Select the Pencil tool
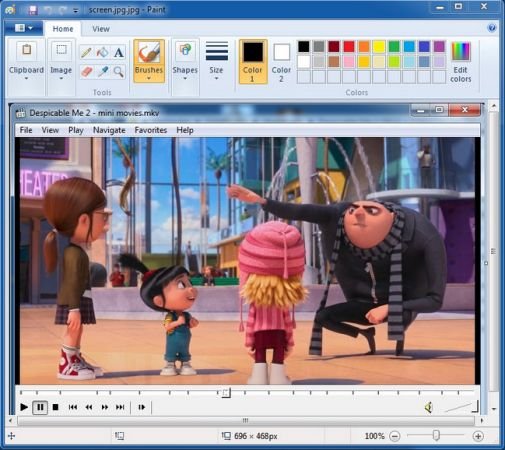 [86, 53]
